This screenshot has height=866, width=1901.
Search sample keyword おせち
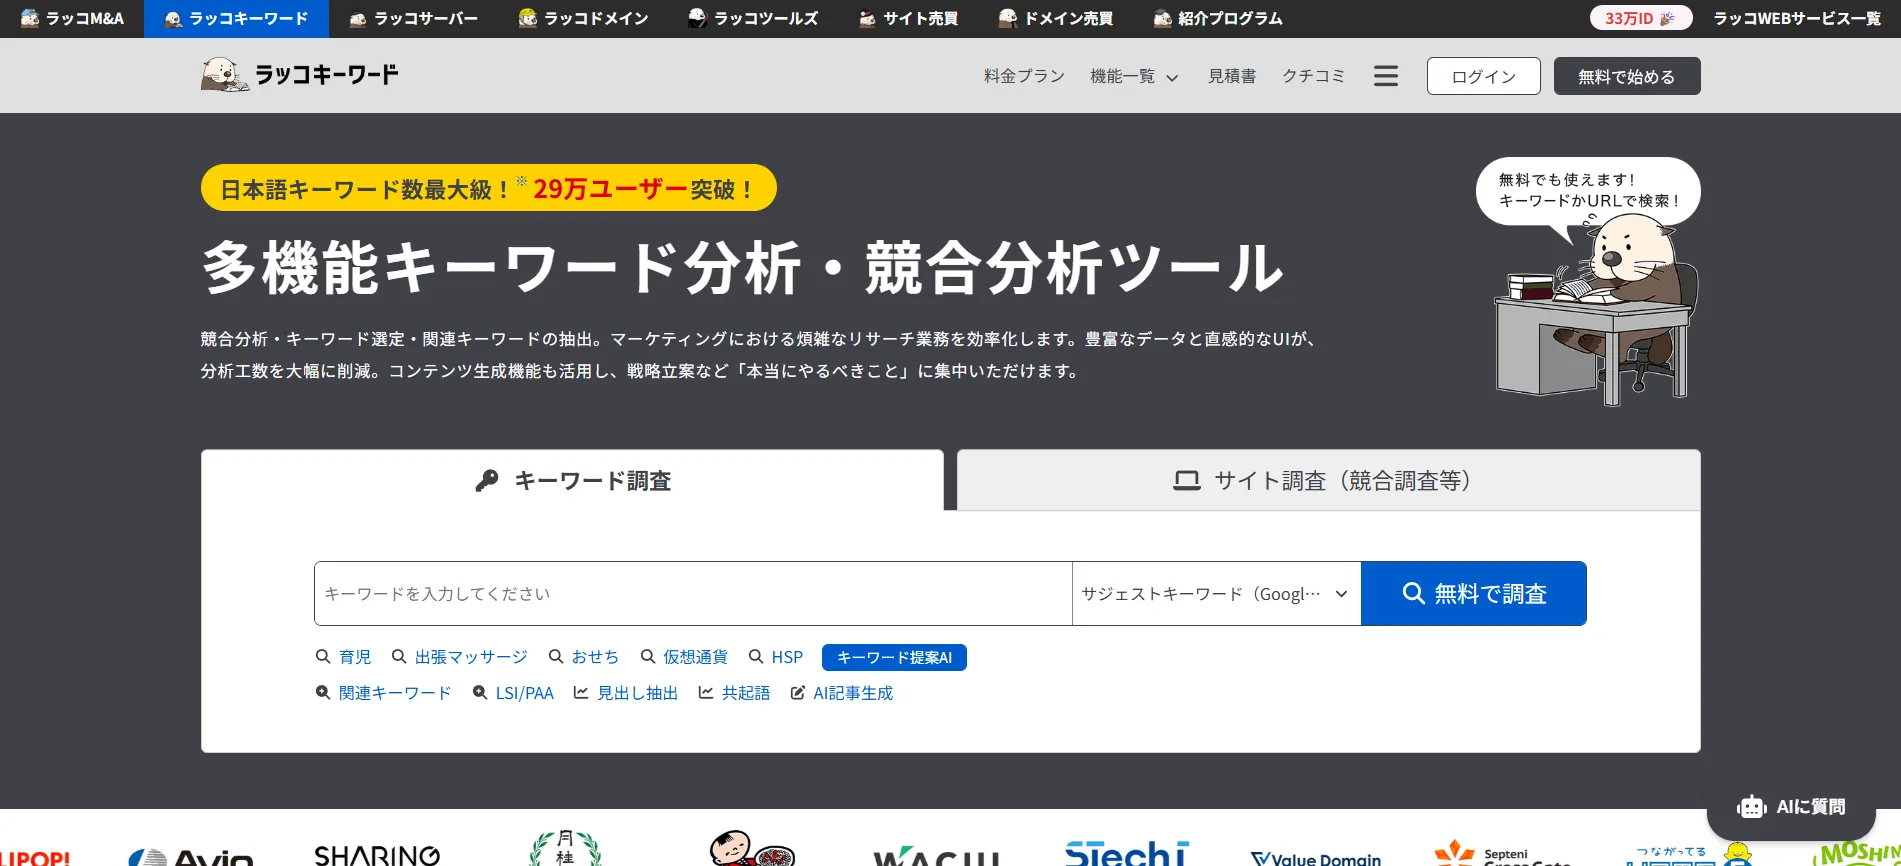(584, 657)
